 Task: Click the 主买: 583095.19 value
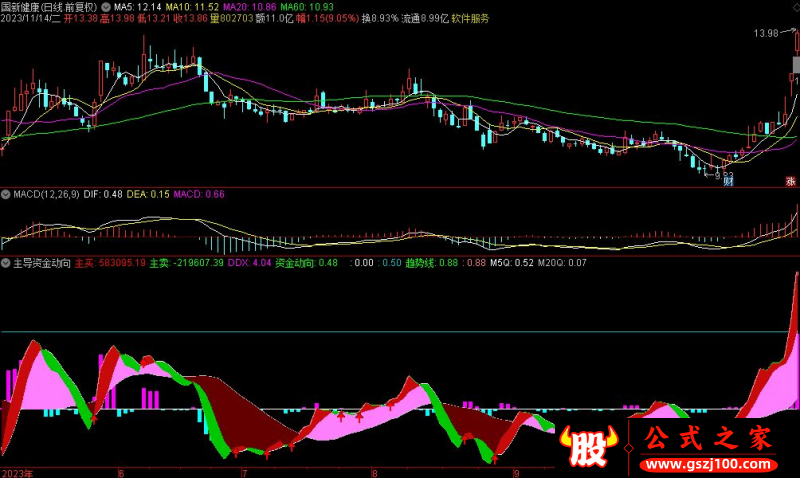(x=110, y=263)
